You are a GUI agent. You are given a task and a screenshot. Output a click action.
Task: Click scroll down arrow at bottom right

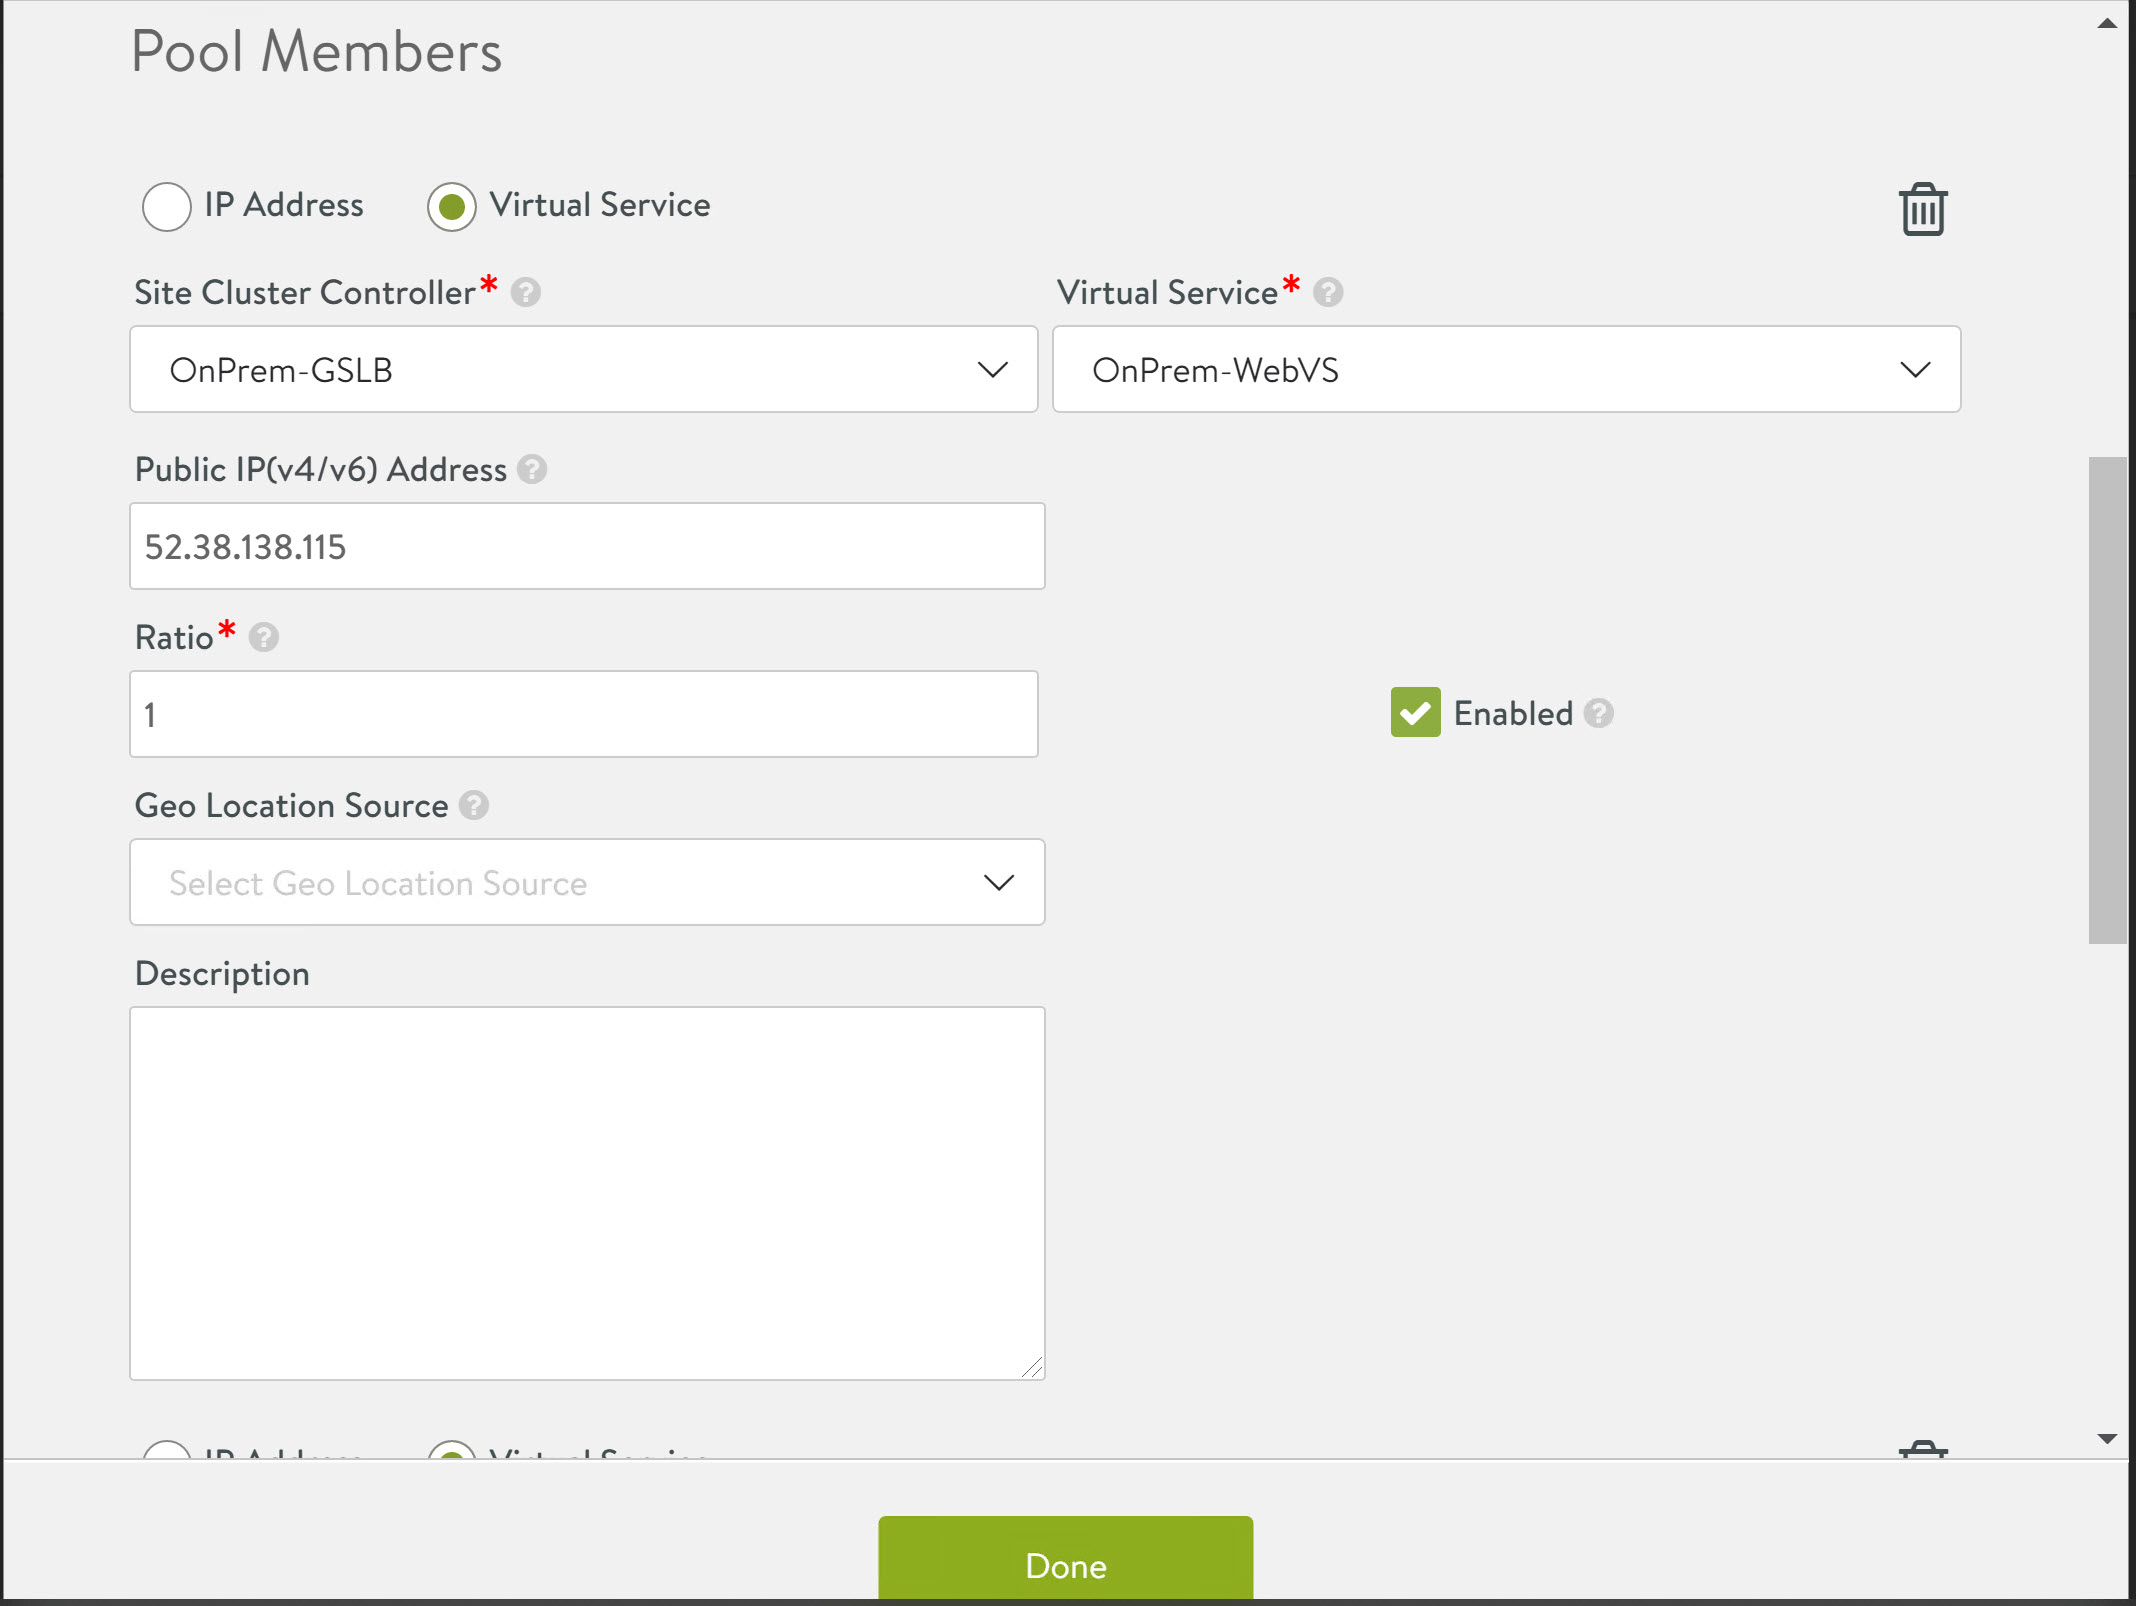(2107, 1439)
